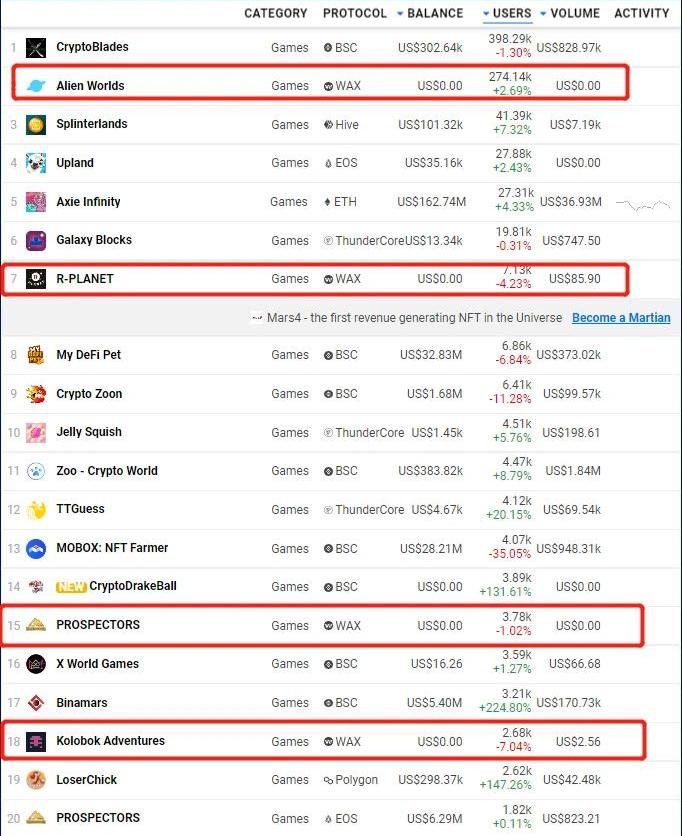The height and width of the screenshot is (836, 682).
Task: Click the Alien Worlds blue icon
Action: point(36,86)
